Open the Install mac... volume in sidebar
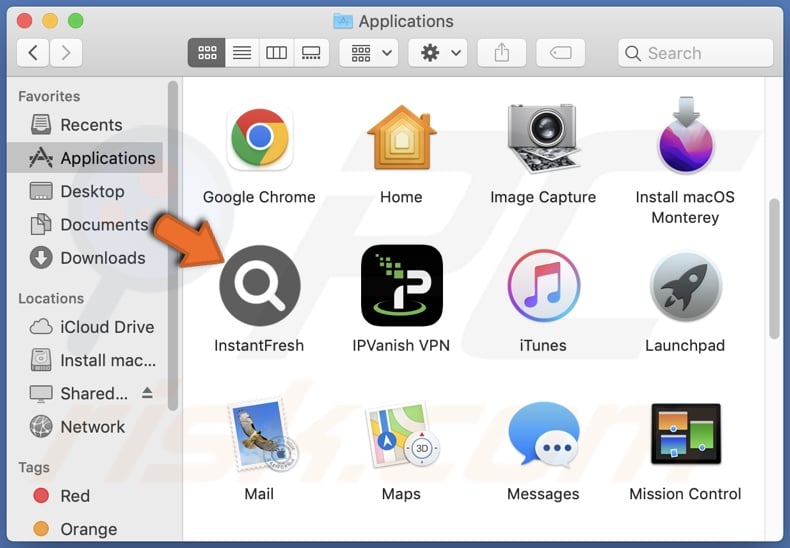This screenshot has width=790, height=548. click(x=85, y=360)
